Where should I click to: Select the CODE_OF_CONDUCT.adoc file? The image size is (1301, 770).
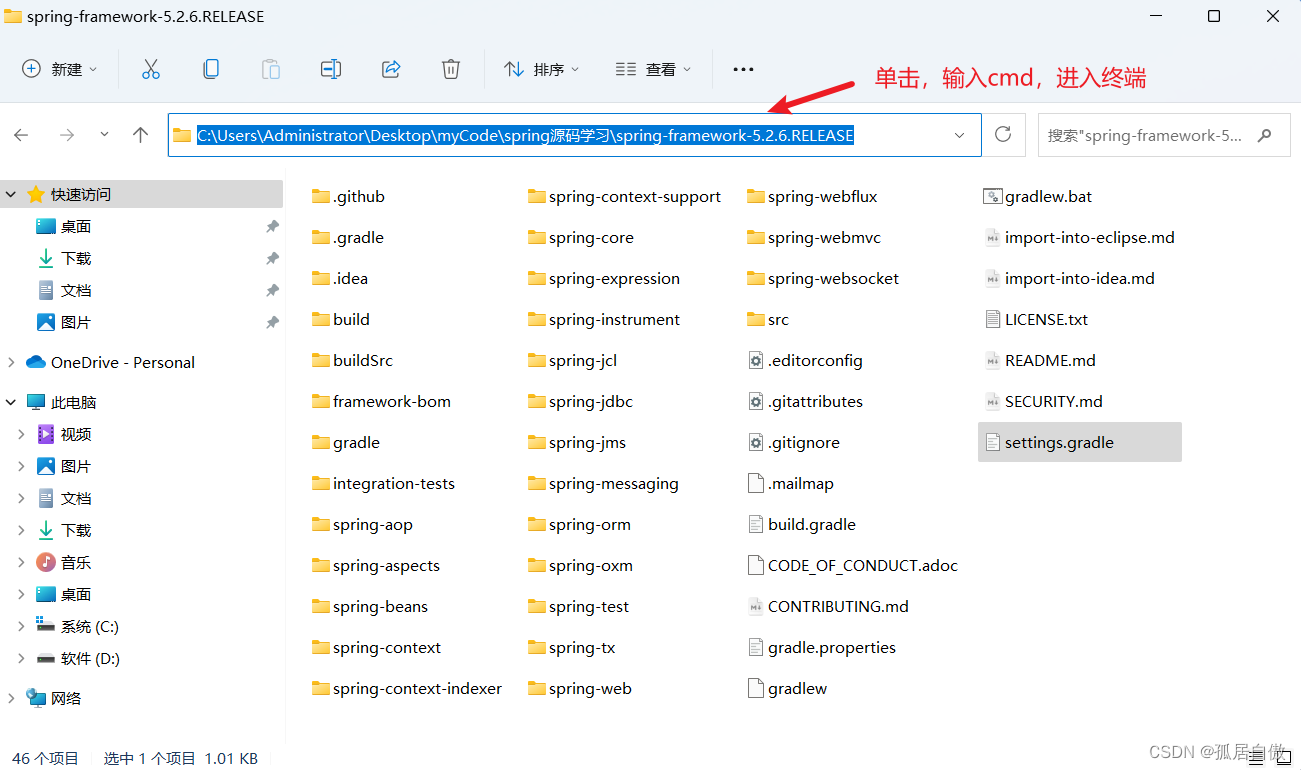tap(853, 565)
